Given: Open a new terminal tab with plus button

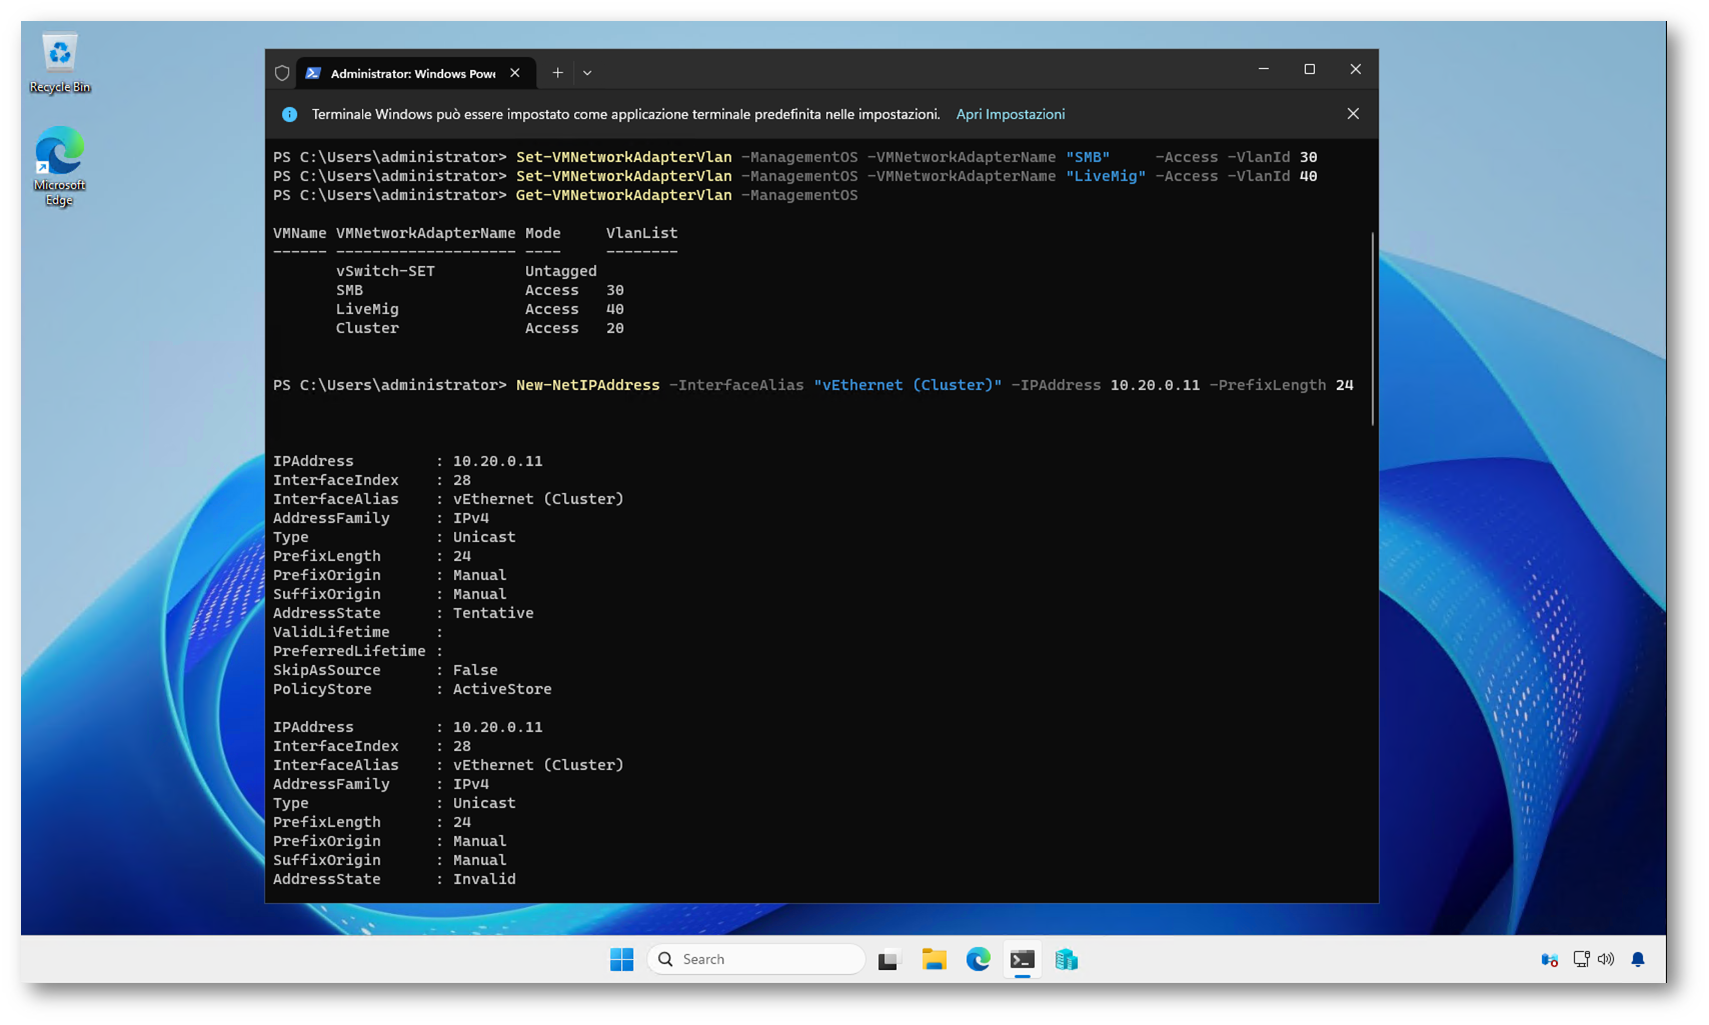Looking at the screenshot, I should pyautogui.click(x=558, y=73).
